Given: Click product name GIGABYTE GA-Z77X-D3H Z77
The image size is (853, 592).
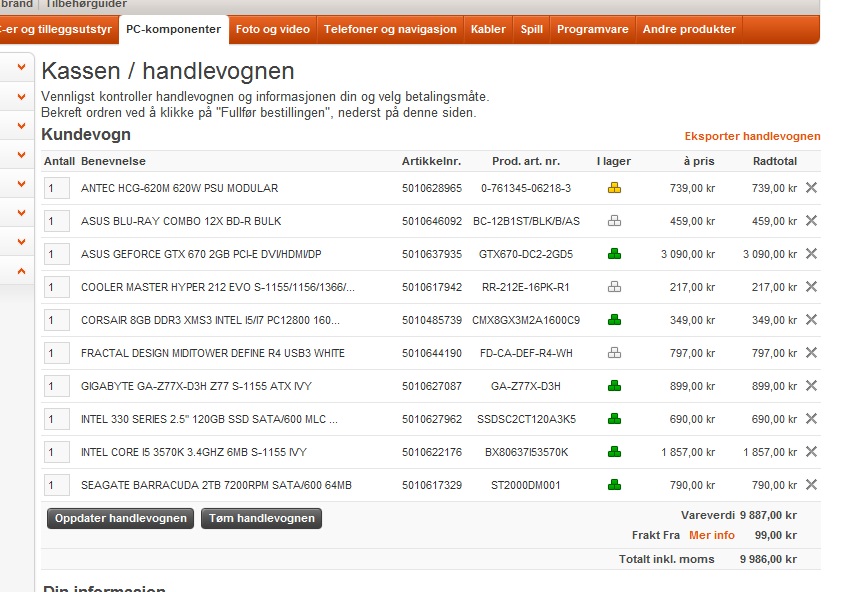Looking at the screenshot, I should click(x=196, y=386).
